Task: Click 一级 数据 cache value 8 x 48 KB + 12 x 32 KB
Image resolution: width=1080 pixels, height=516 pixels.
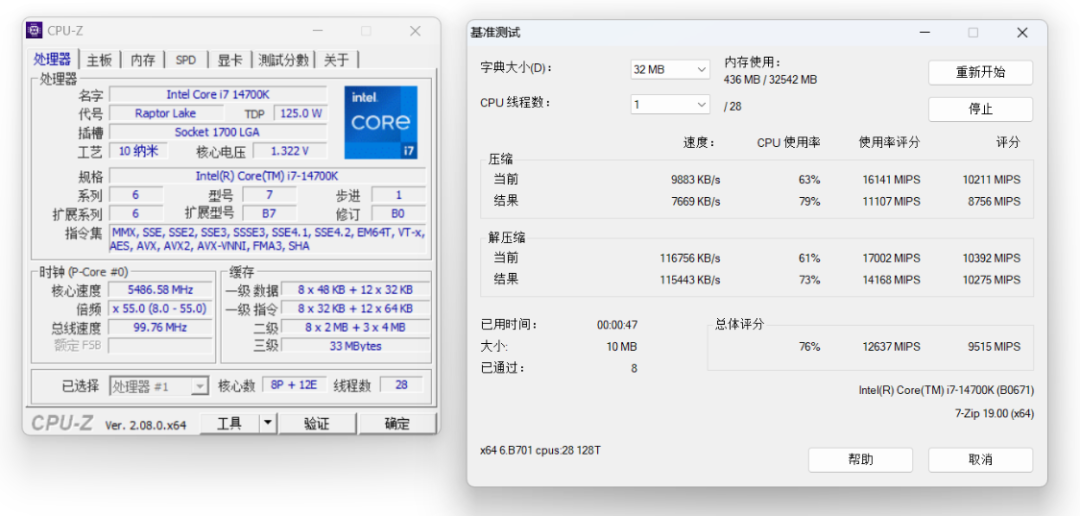Action: click(355, 289)
